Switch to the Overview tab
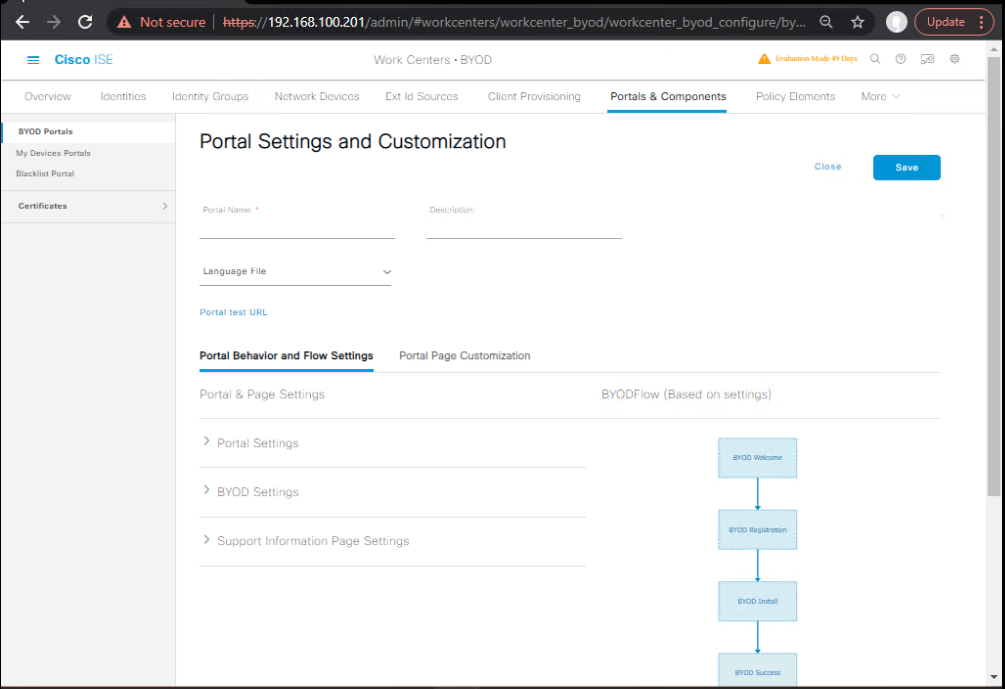Image resolution: width=1005 pixels, height=689 pixels. 47,96
